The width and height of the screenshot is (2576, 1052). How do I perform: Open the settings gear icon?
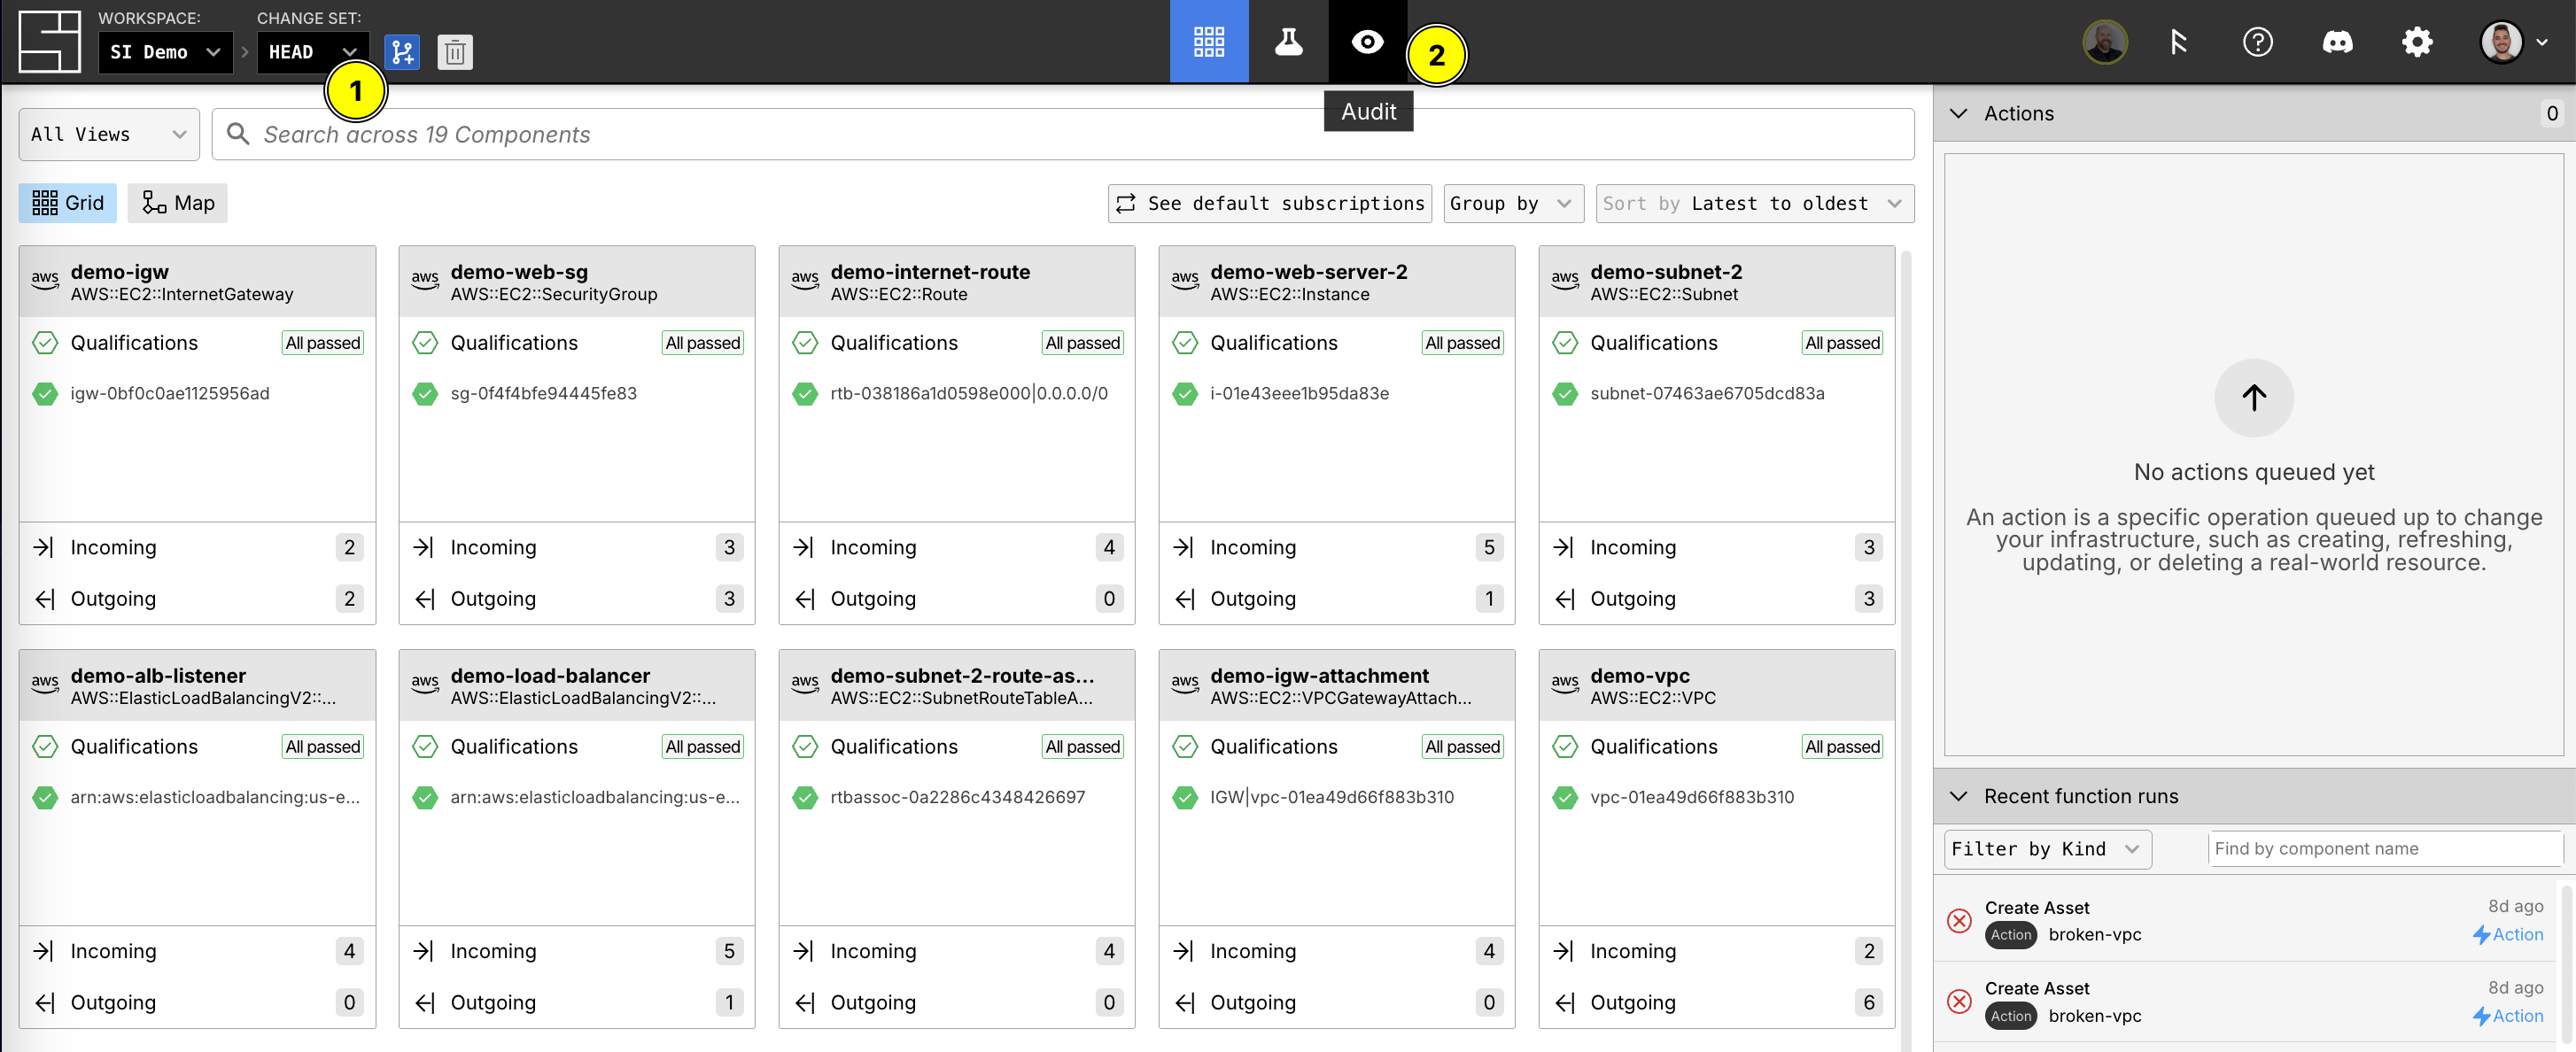coord(2417,42)
